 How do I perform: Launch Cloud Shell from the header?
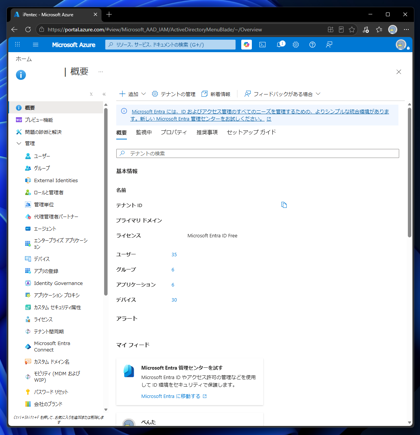point(263,45)
